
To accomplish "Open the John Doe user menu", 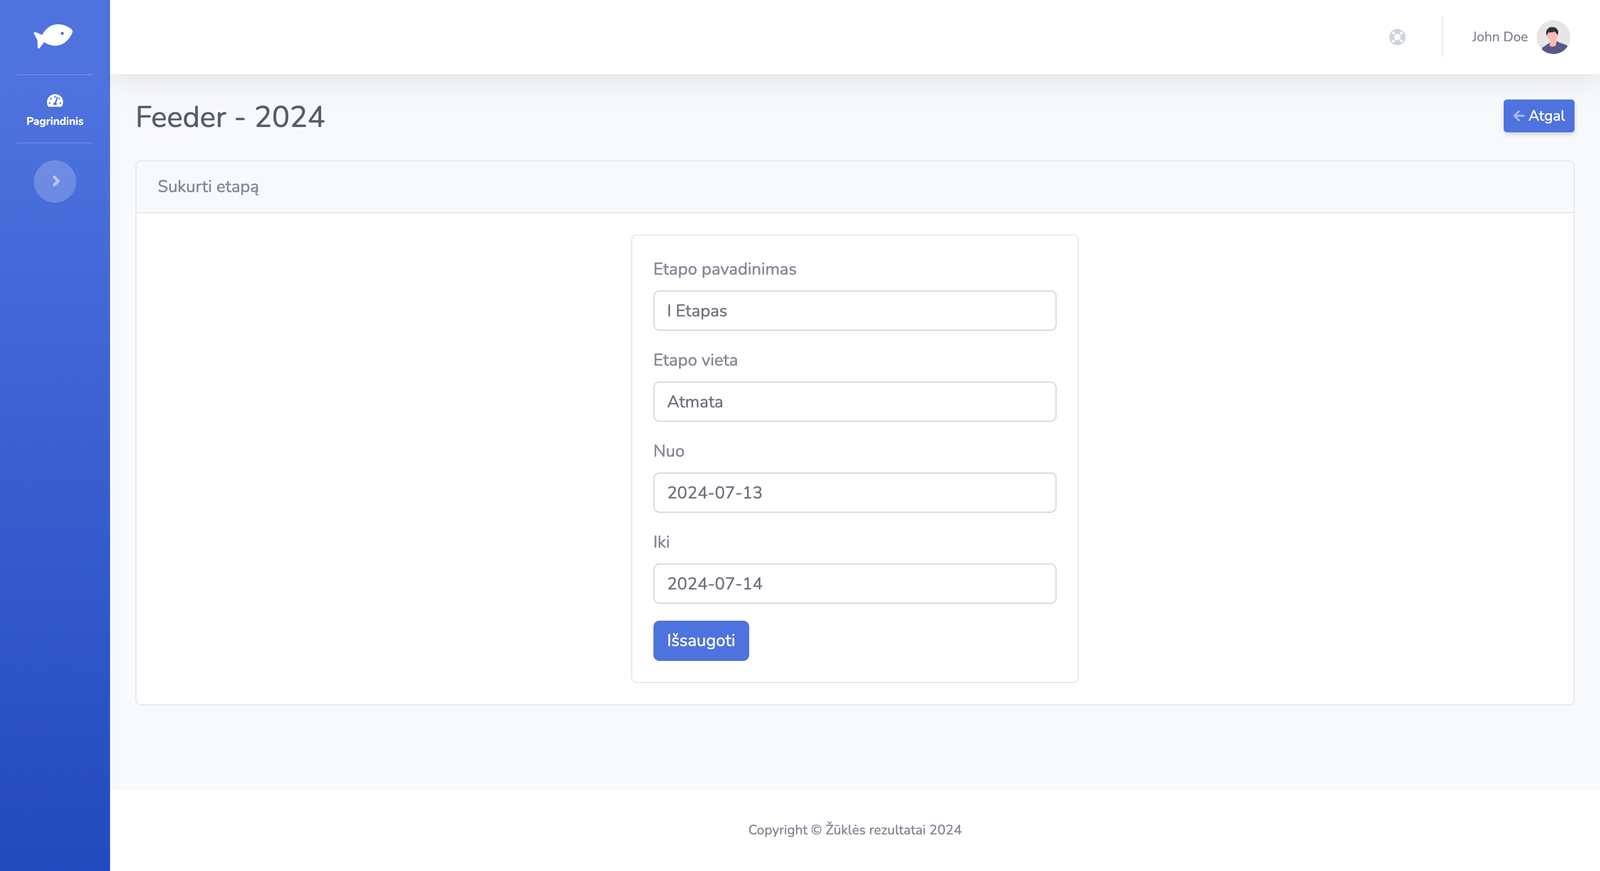I will (1499, 37).
